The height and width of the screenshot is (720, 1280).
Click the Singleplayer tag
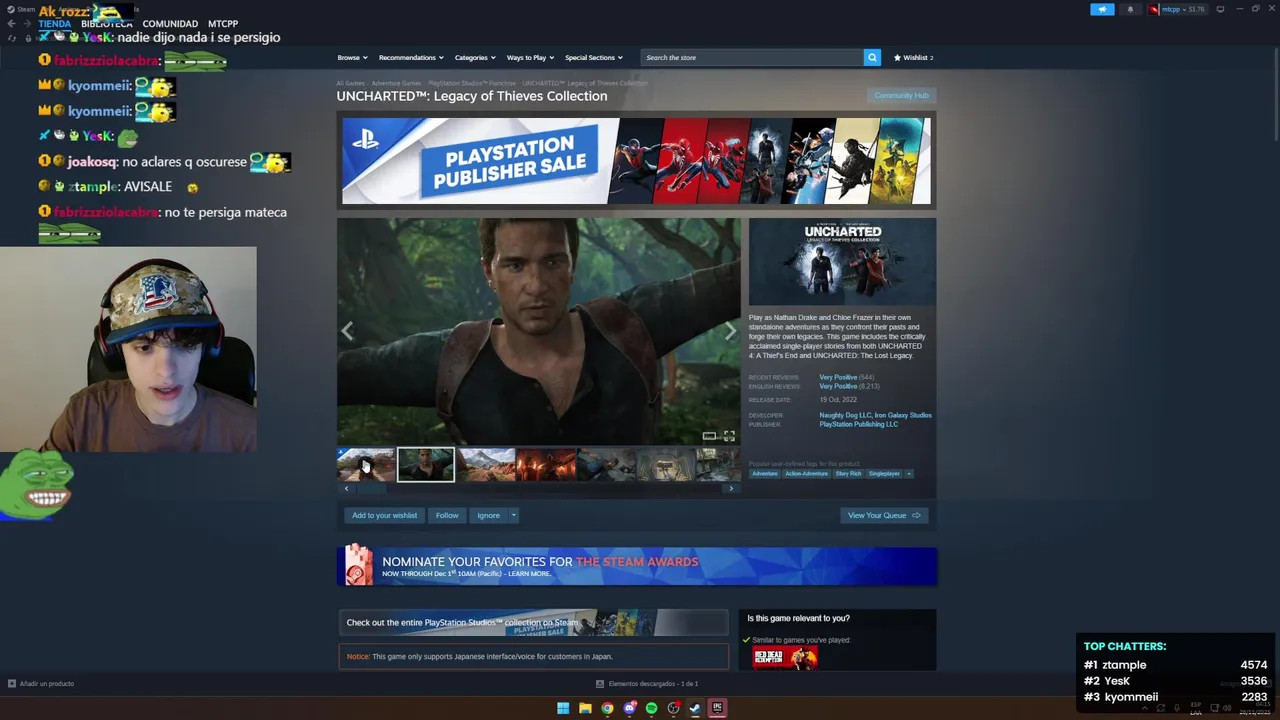click(x=884, y=474)
